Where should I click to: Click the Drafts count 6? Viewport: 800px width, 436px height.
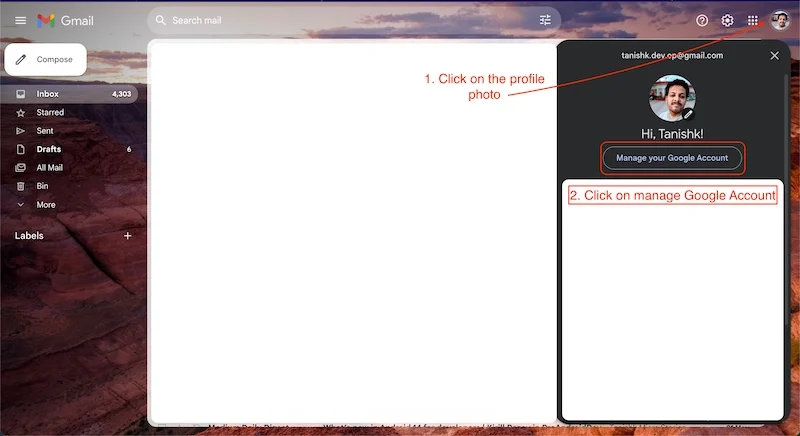click(x=129, y=149)
